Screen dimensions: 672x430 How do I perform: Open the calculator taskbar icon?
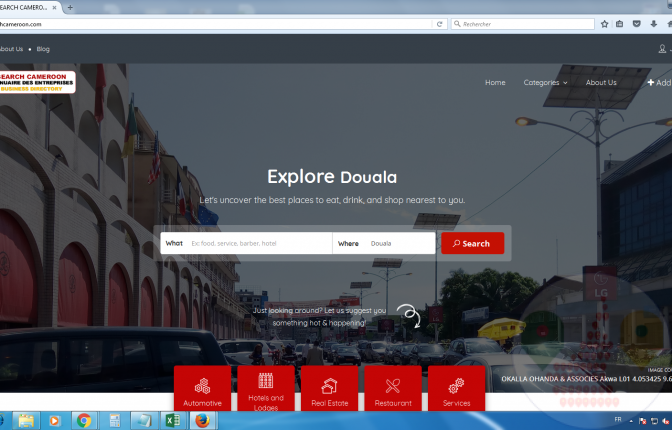coord(114,421)
